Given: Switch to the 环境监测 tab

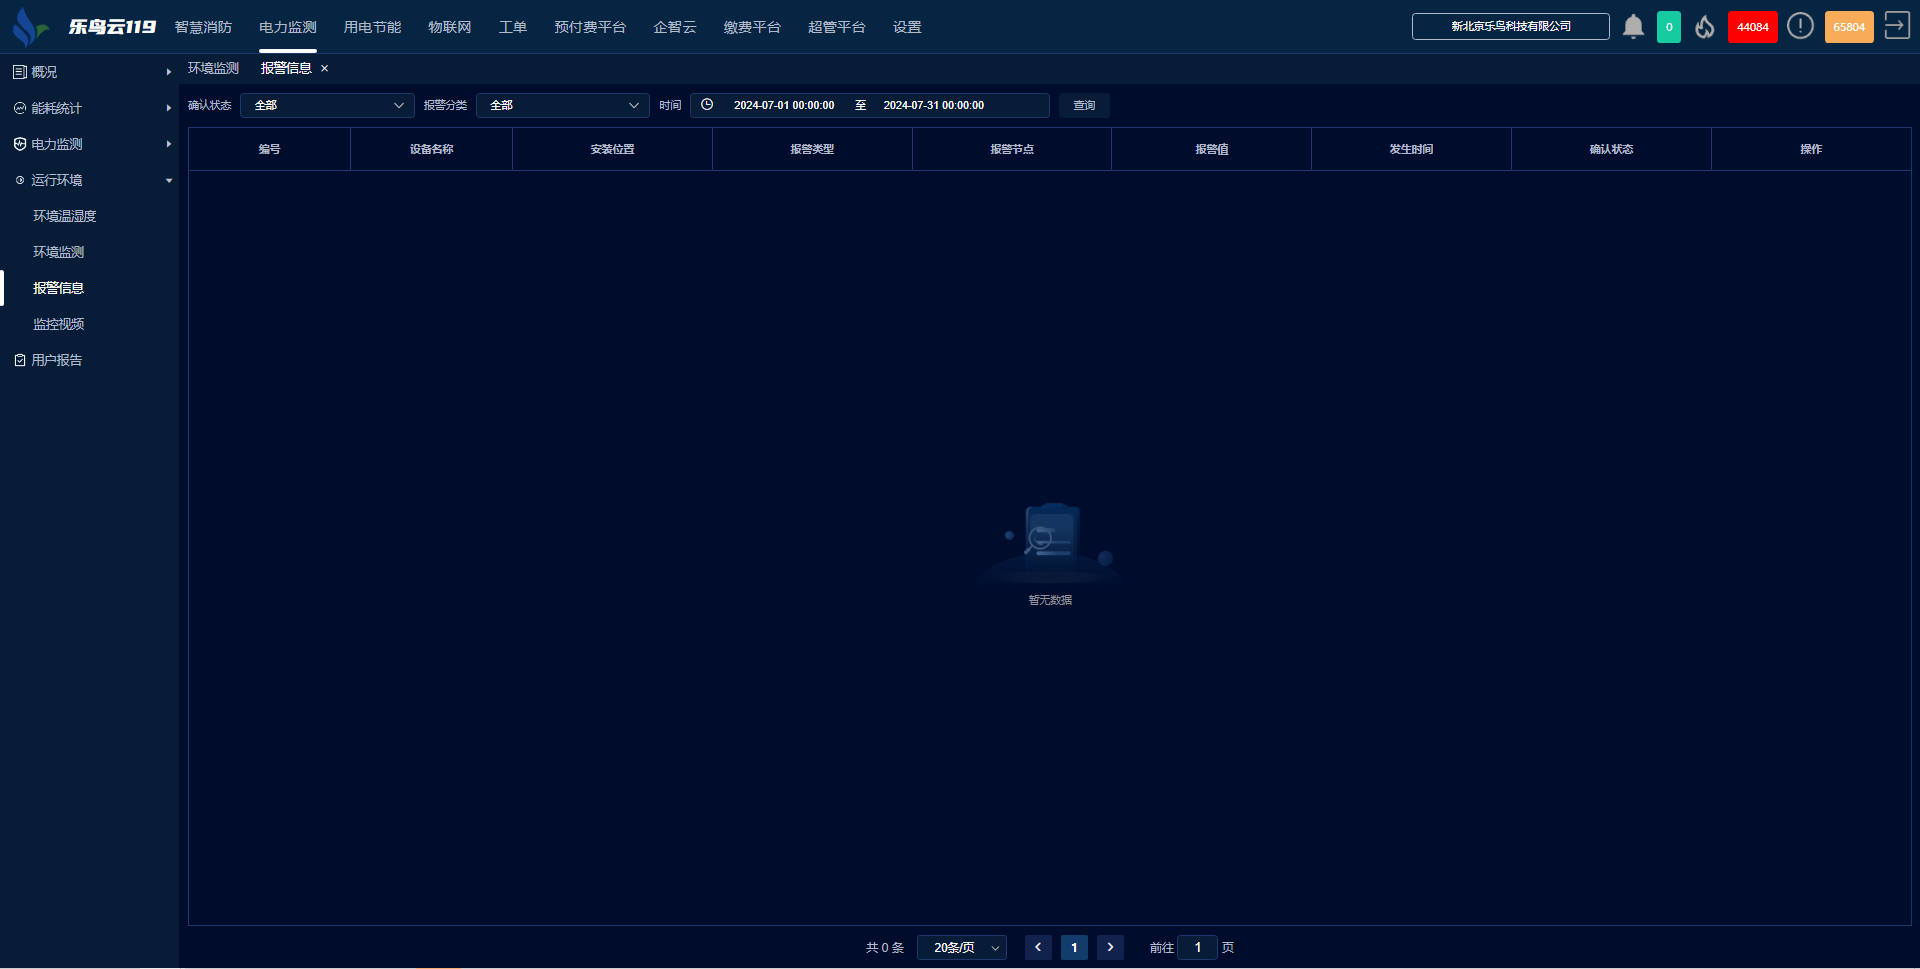Looking at the screenshot, I should [213, 68].
